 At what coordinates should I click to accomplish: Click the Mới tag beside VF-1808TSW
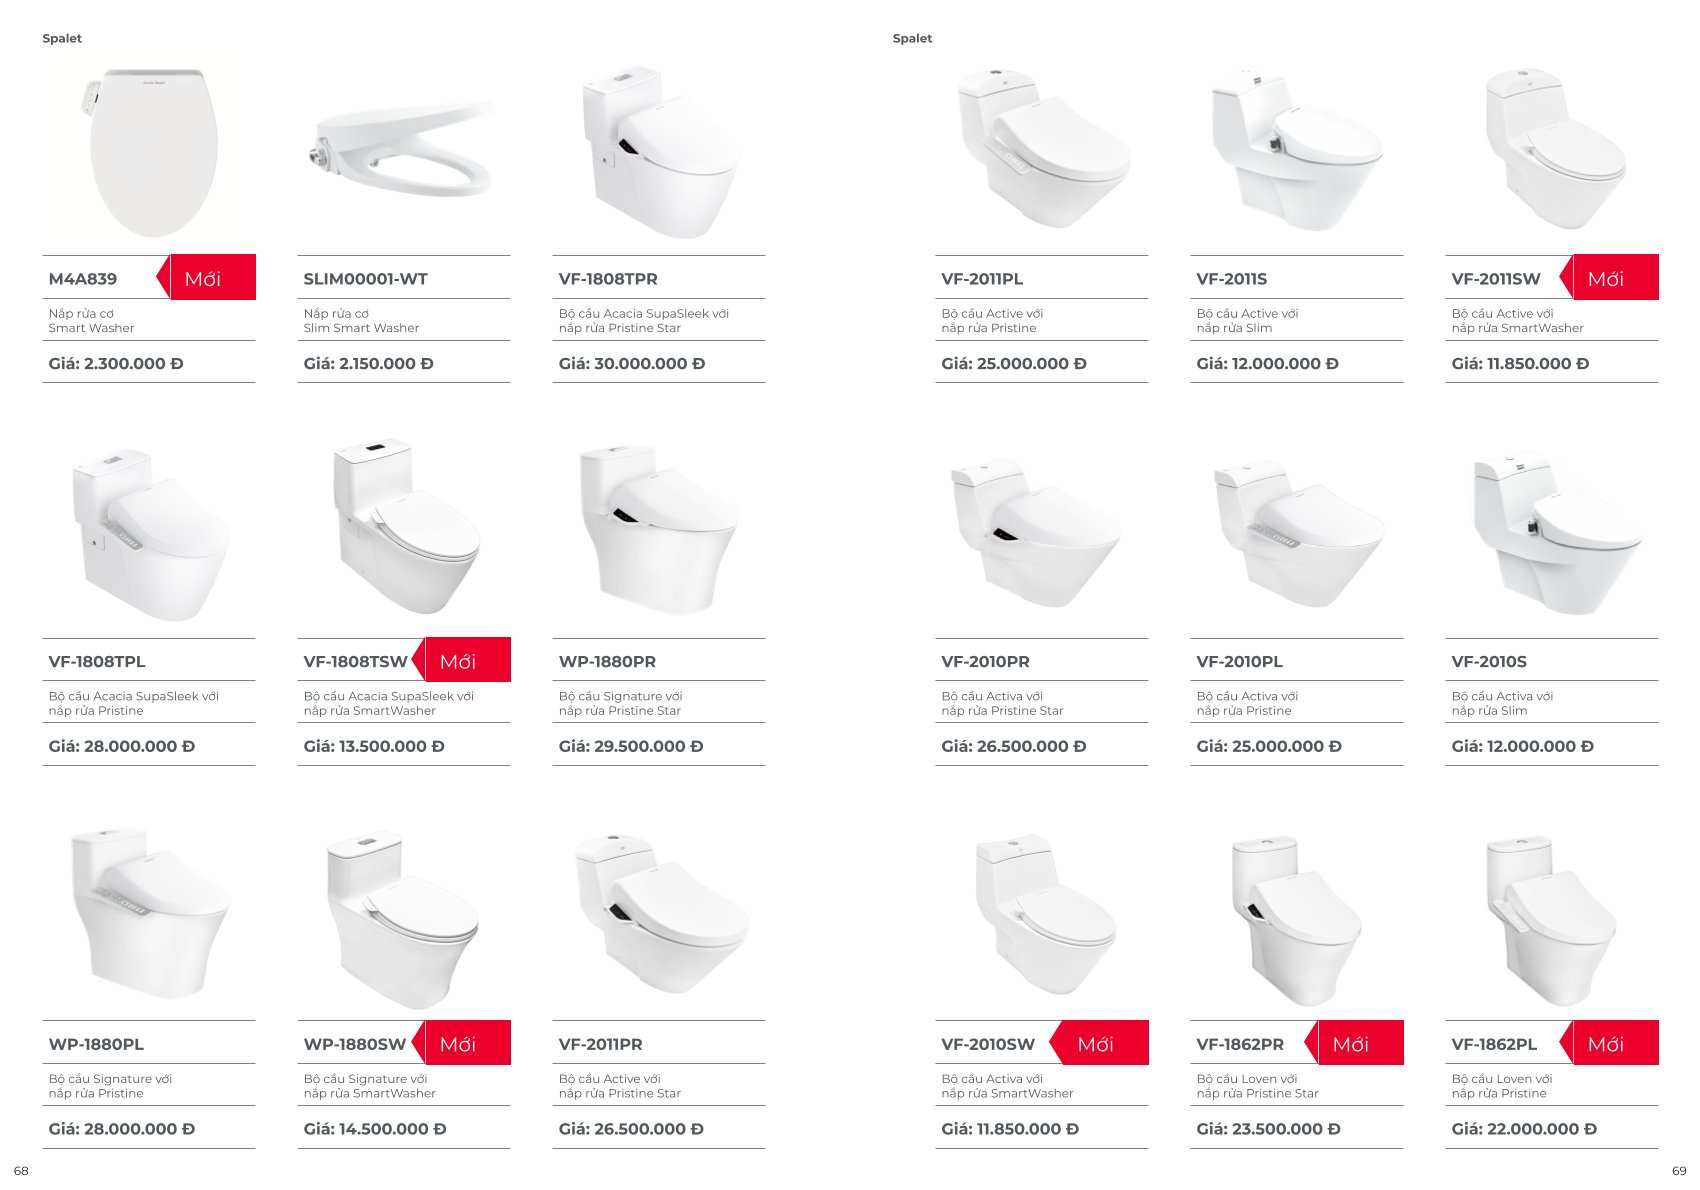[x=461, y=660]
